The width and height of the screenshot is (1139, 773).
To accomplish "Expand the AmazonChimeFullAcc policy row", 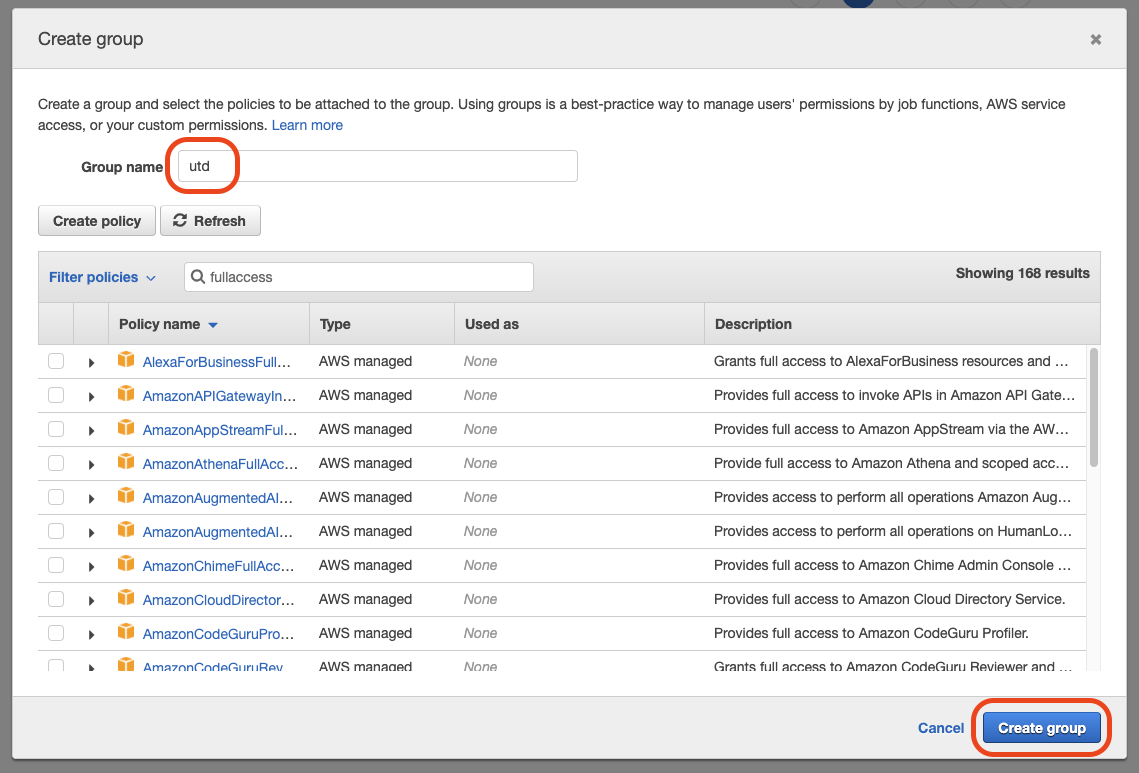I will (x=91, y=567).
